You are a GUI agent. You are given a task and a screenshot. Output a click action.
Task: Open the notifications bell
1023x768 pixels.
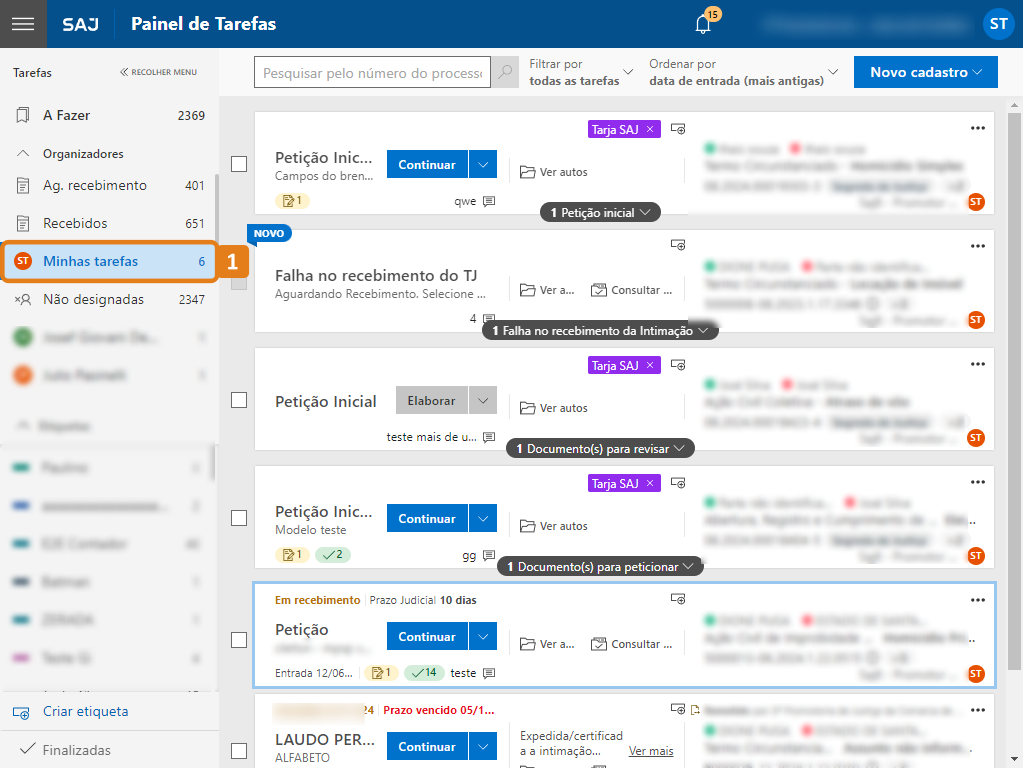703,25
